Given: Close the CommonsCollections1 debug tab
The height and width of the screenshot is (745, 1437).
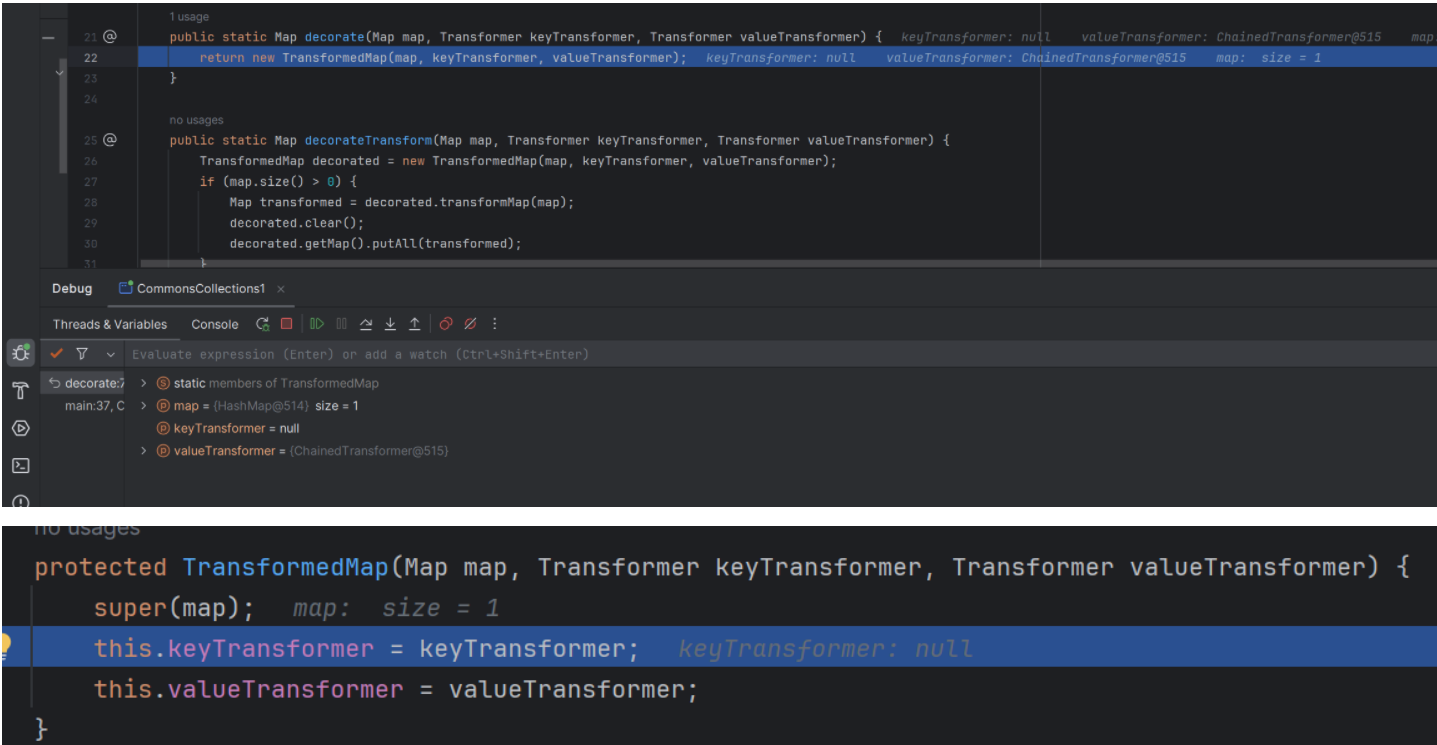Looking at the screenshot, I should point(281,289).
